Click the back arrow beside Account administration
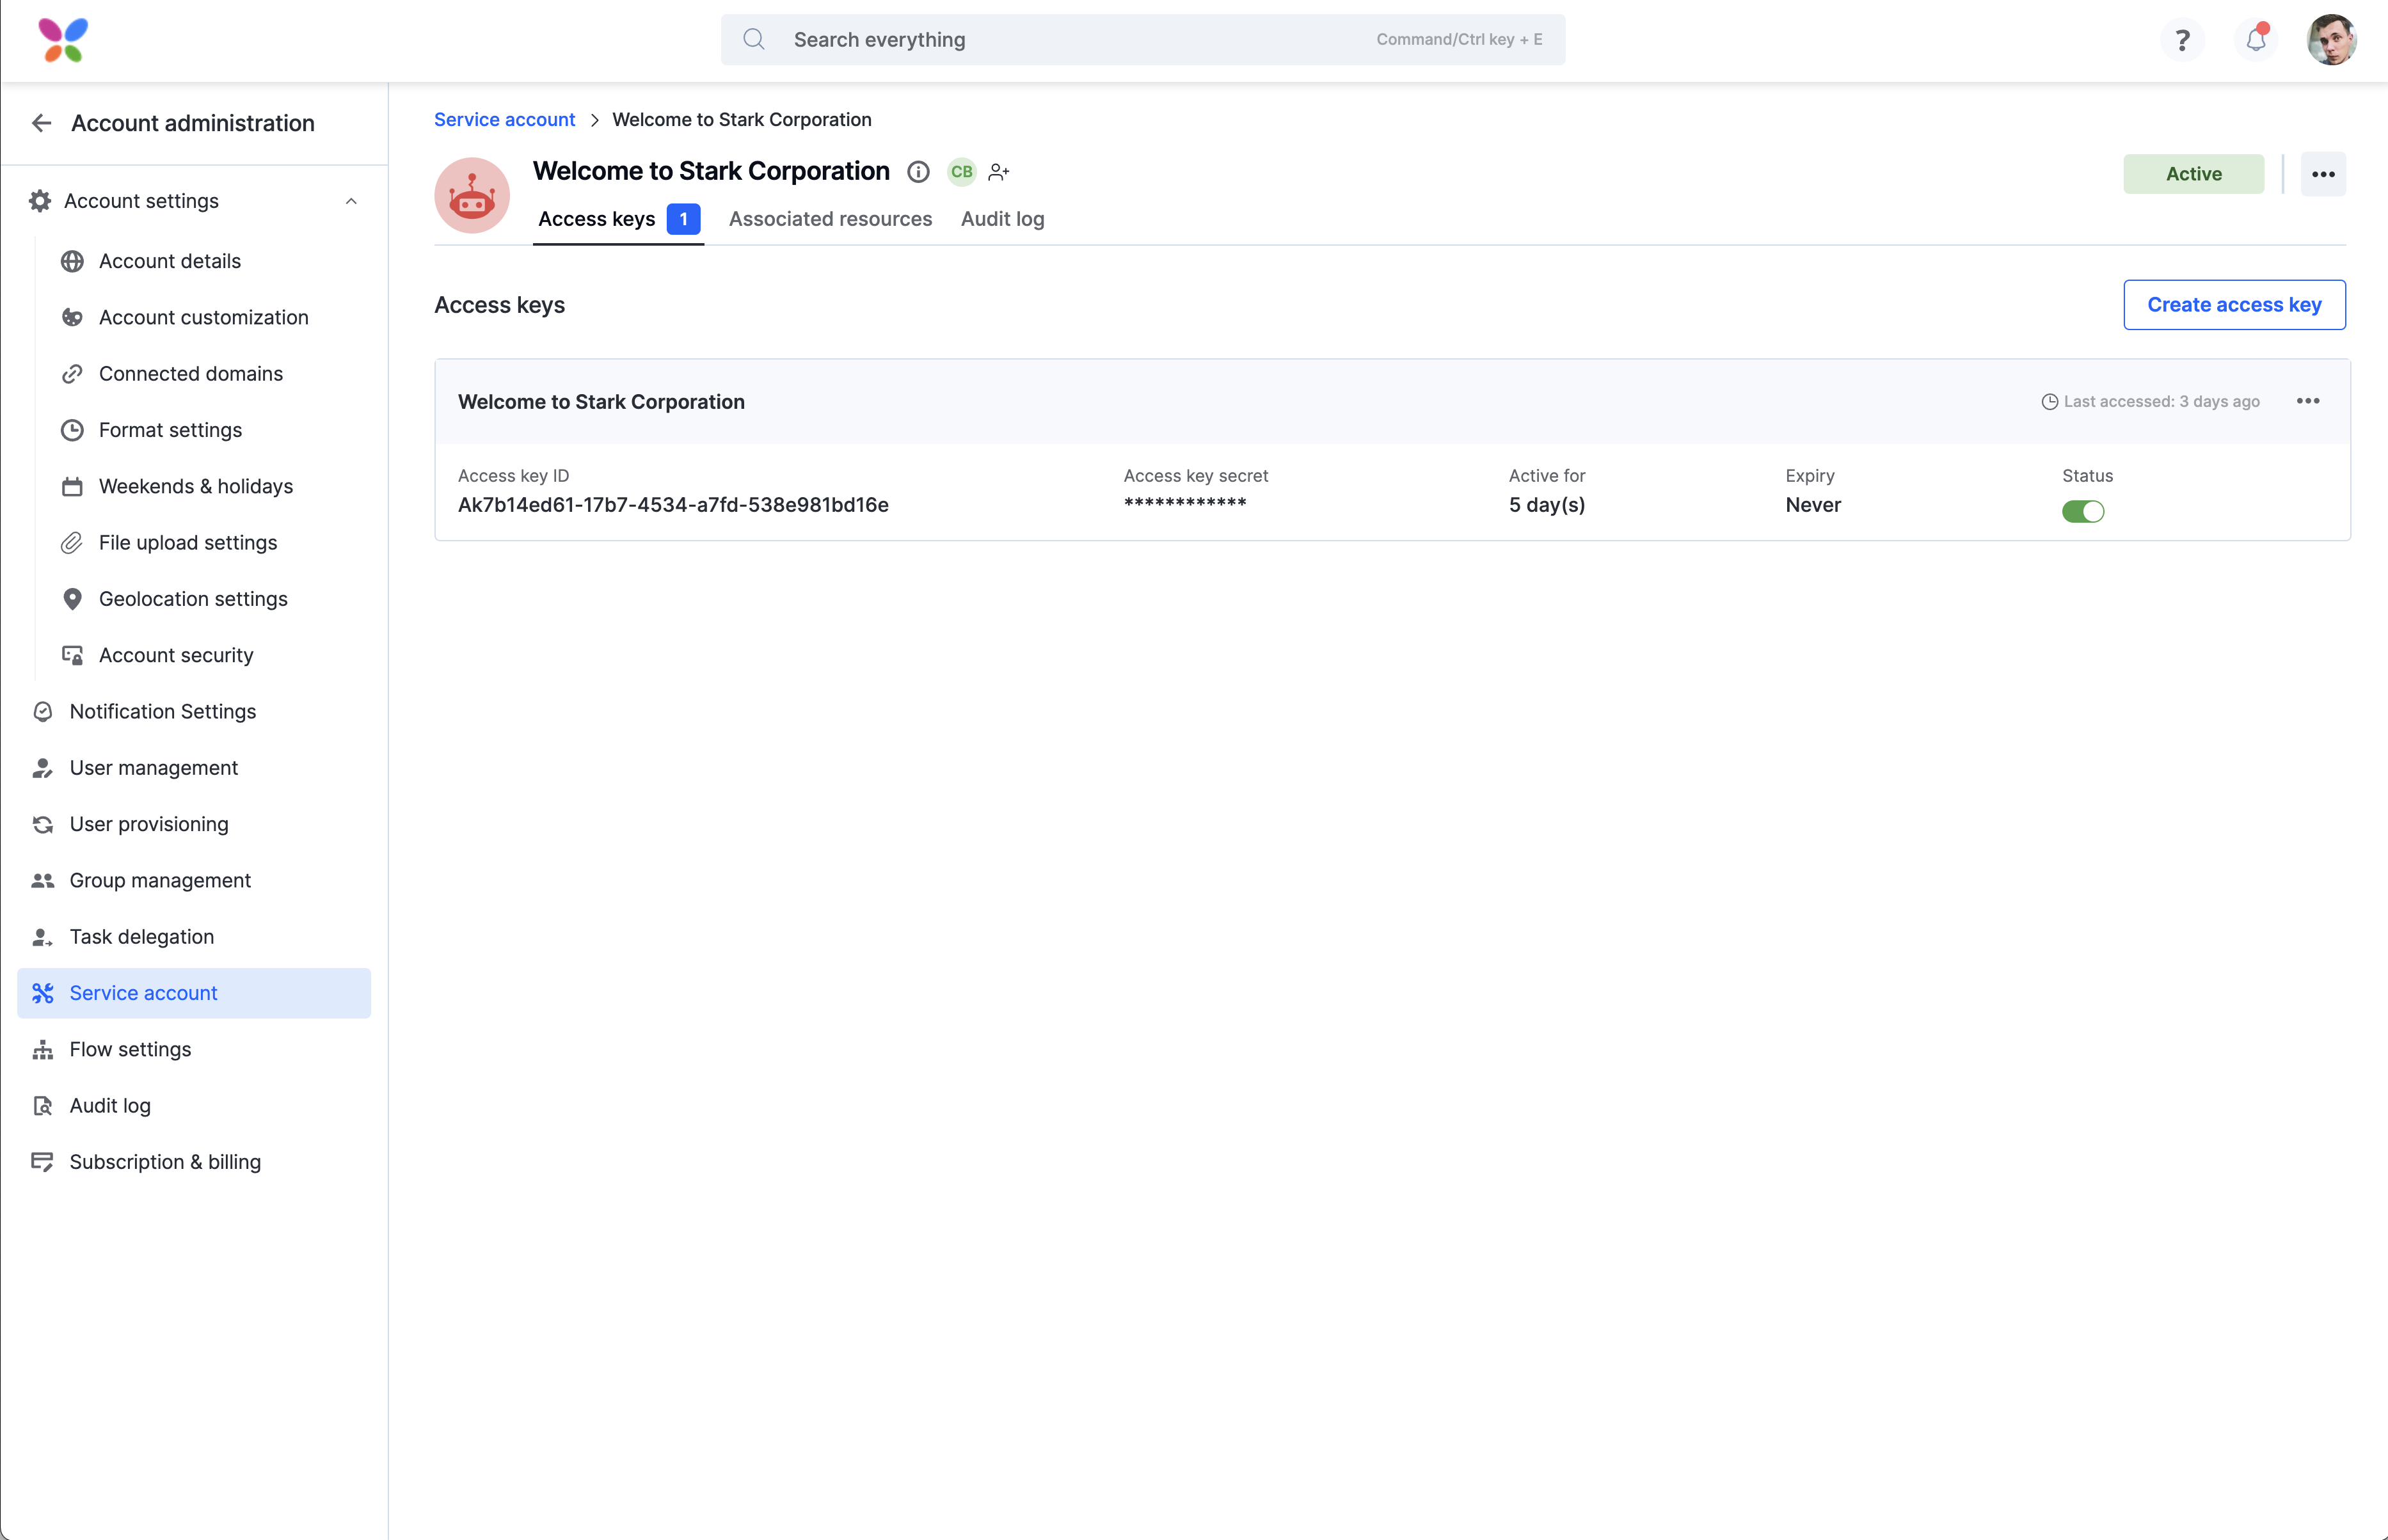Screen dimensions: 2388x1540 coord(42,123)
